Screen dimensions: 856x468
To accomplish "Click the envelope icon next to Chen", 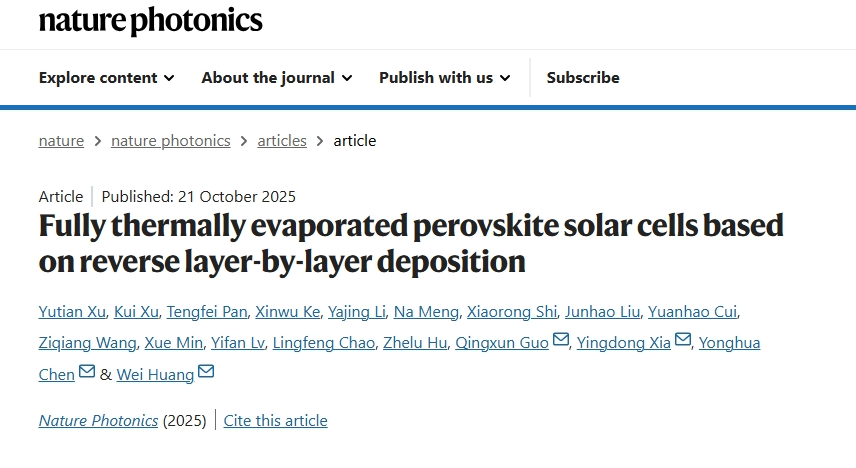I will click(87, 372).
